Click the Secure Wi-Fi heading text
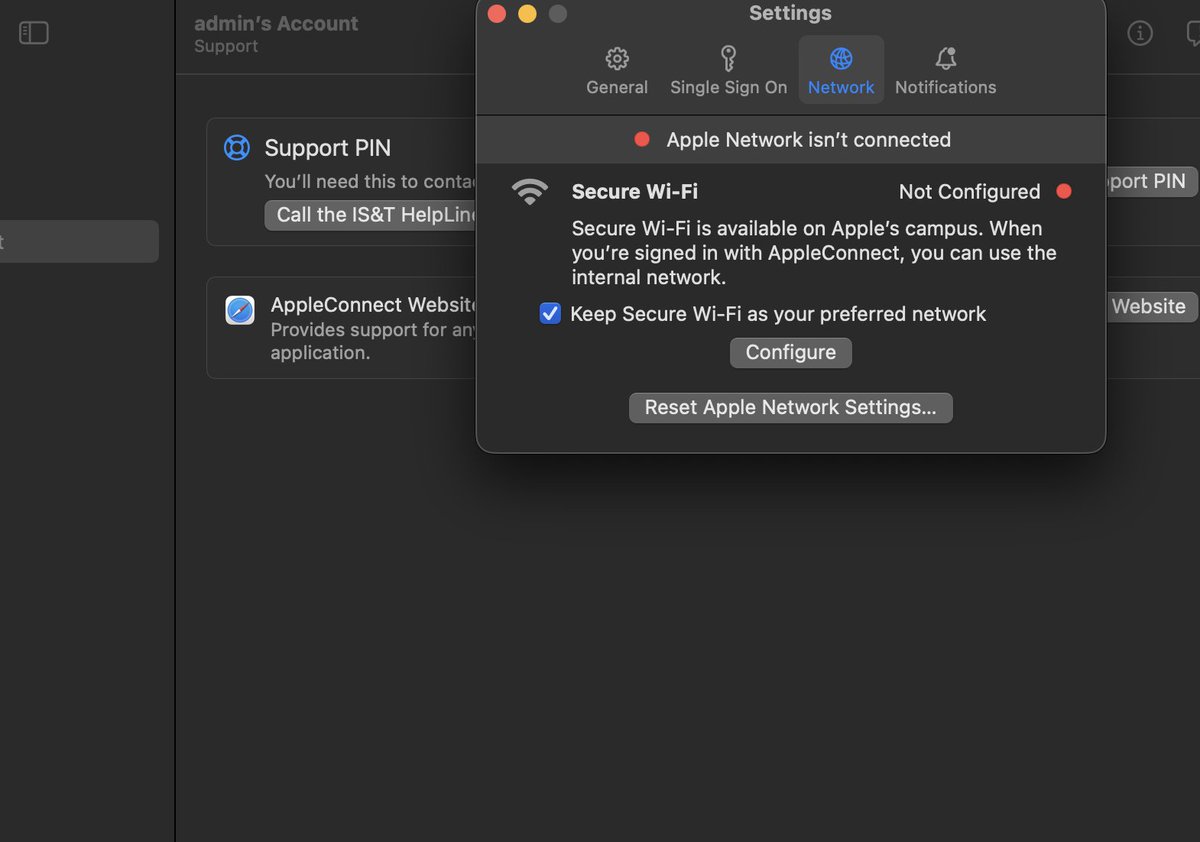The image size is (1200, 842). (635, 191)
